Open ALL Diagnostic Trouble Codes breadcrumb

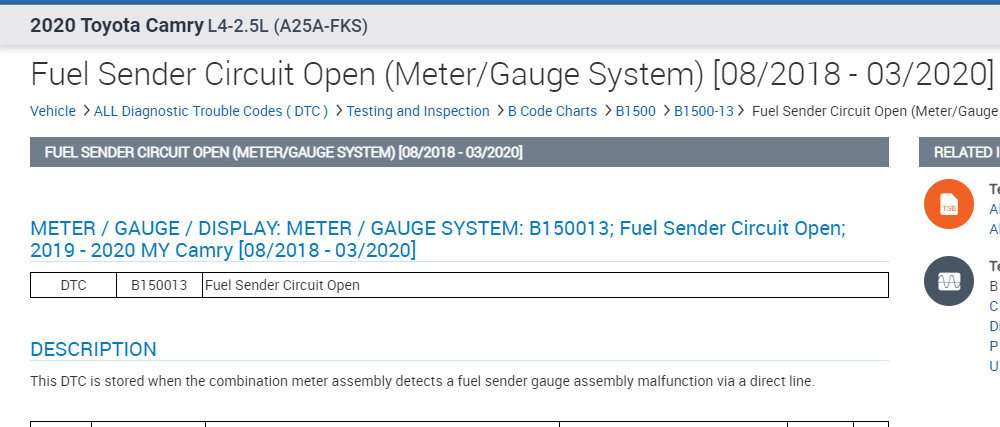coord(210,111)
